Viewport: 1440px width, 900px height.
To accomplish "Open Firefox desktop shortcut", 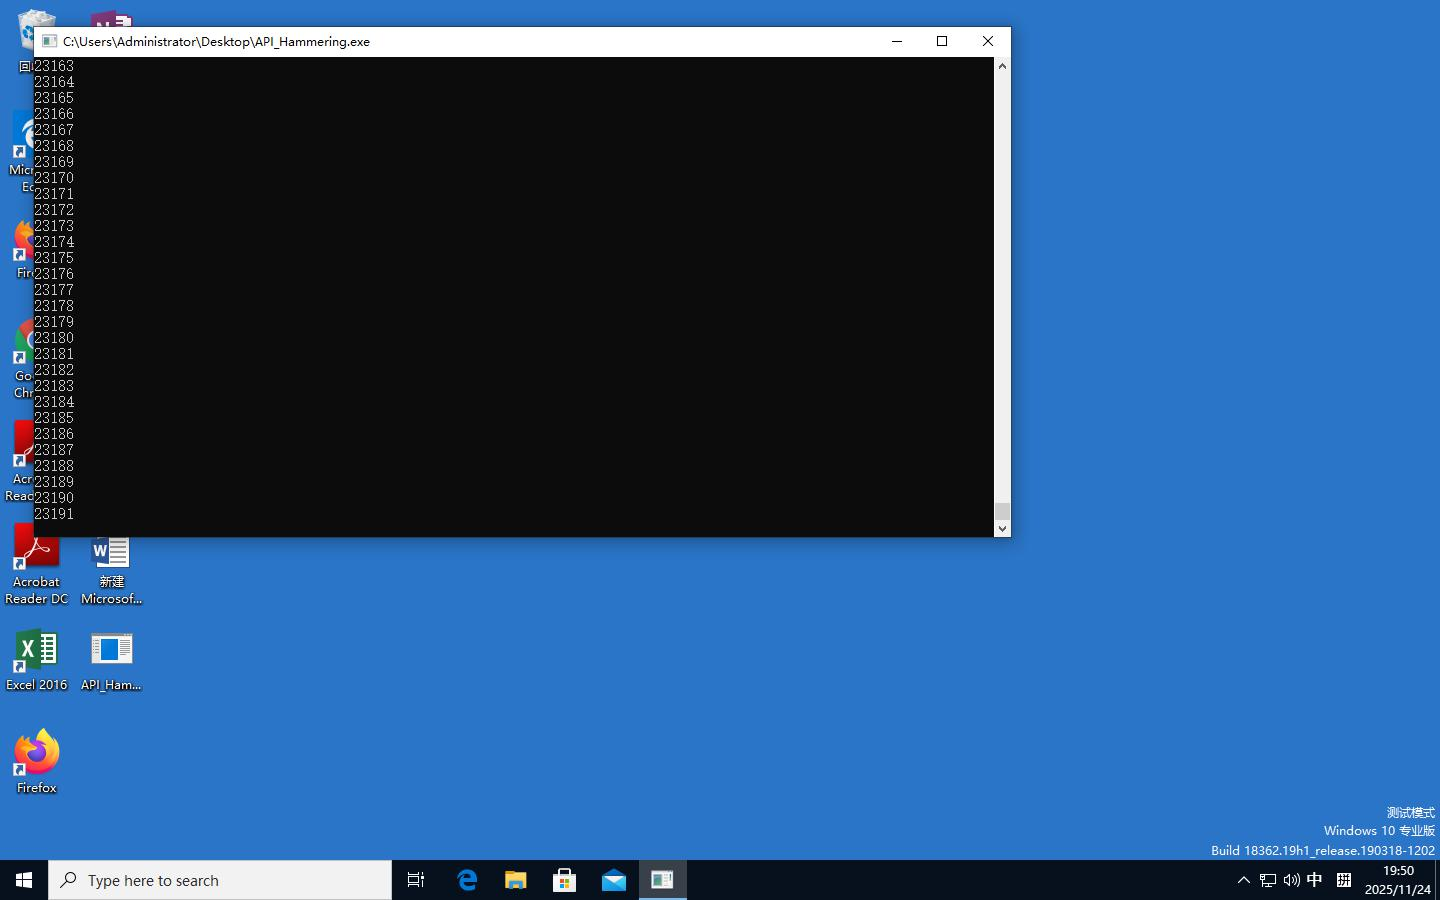I will [x=37, y=758].
